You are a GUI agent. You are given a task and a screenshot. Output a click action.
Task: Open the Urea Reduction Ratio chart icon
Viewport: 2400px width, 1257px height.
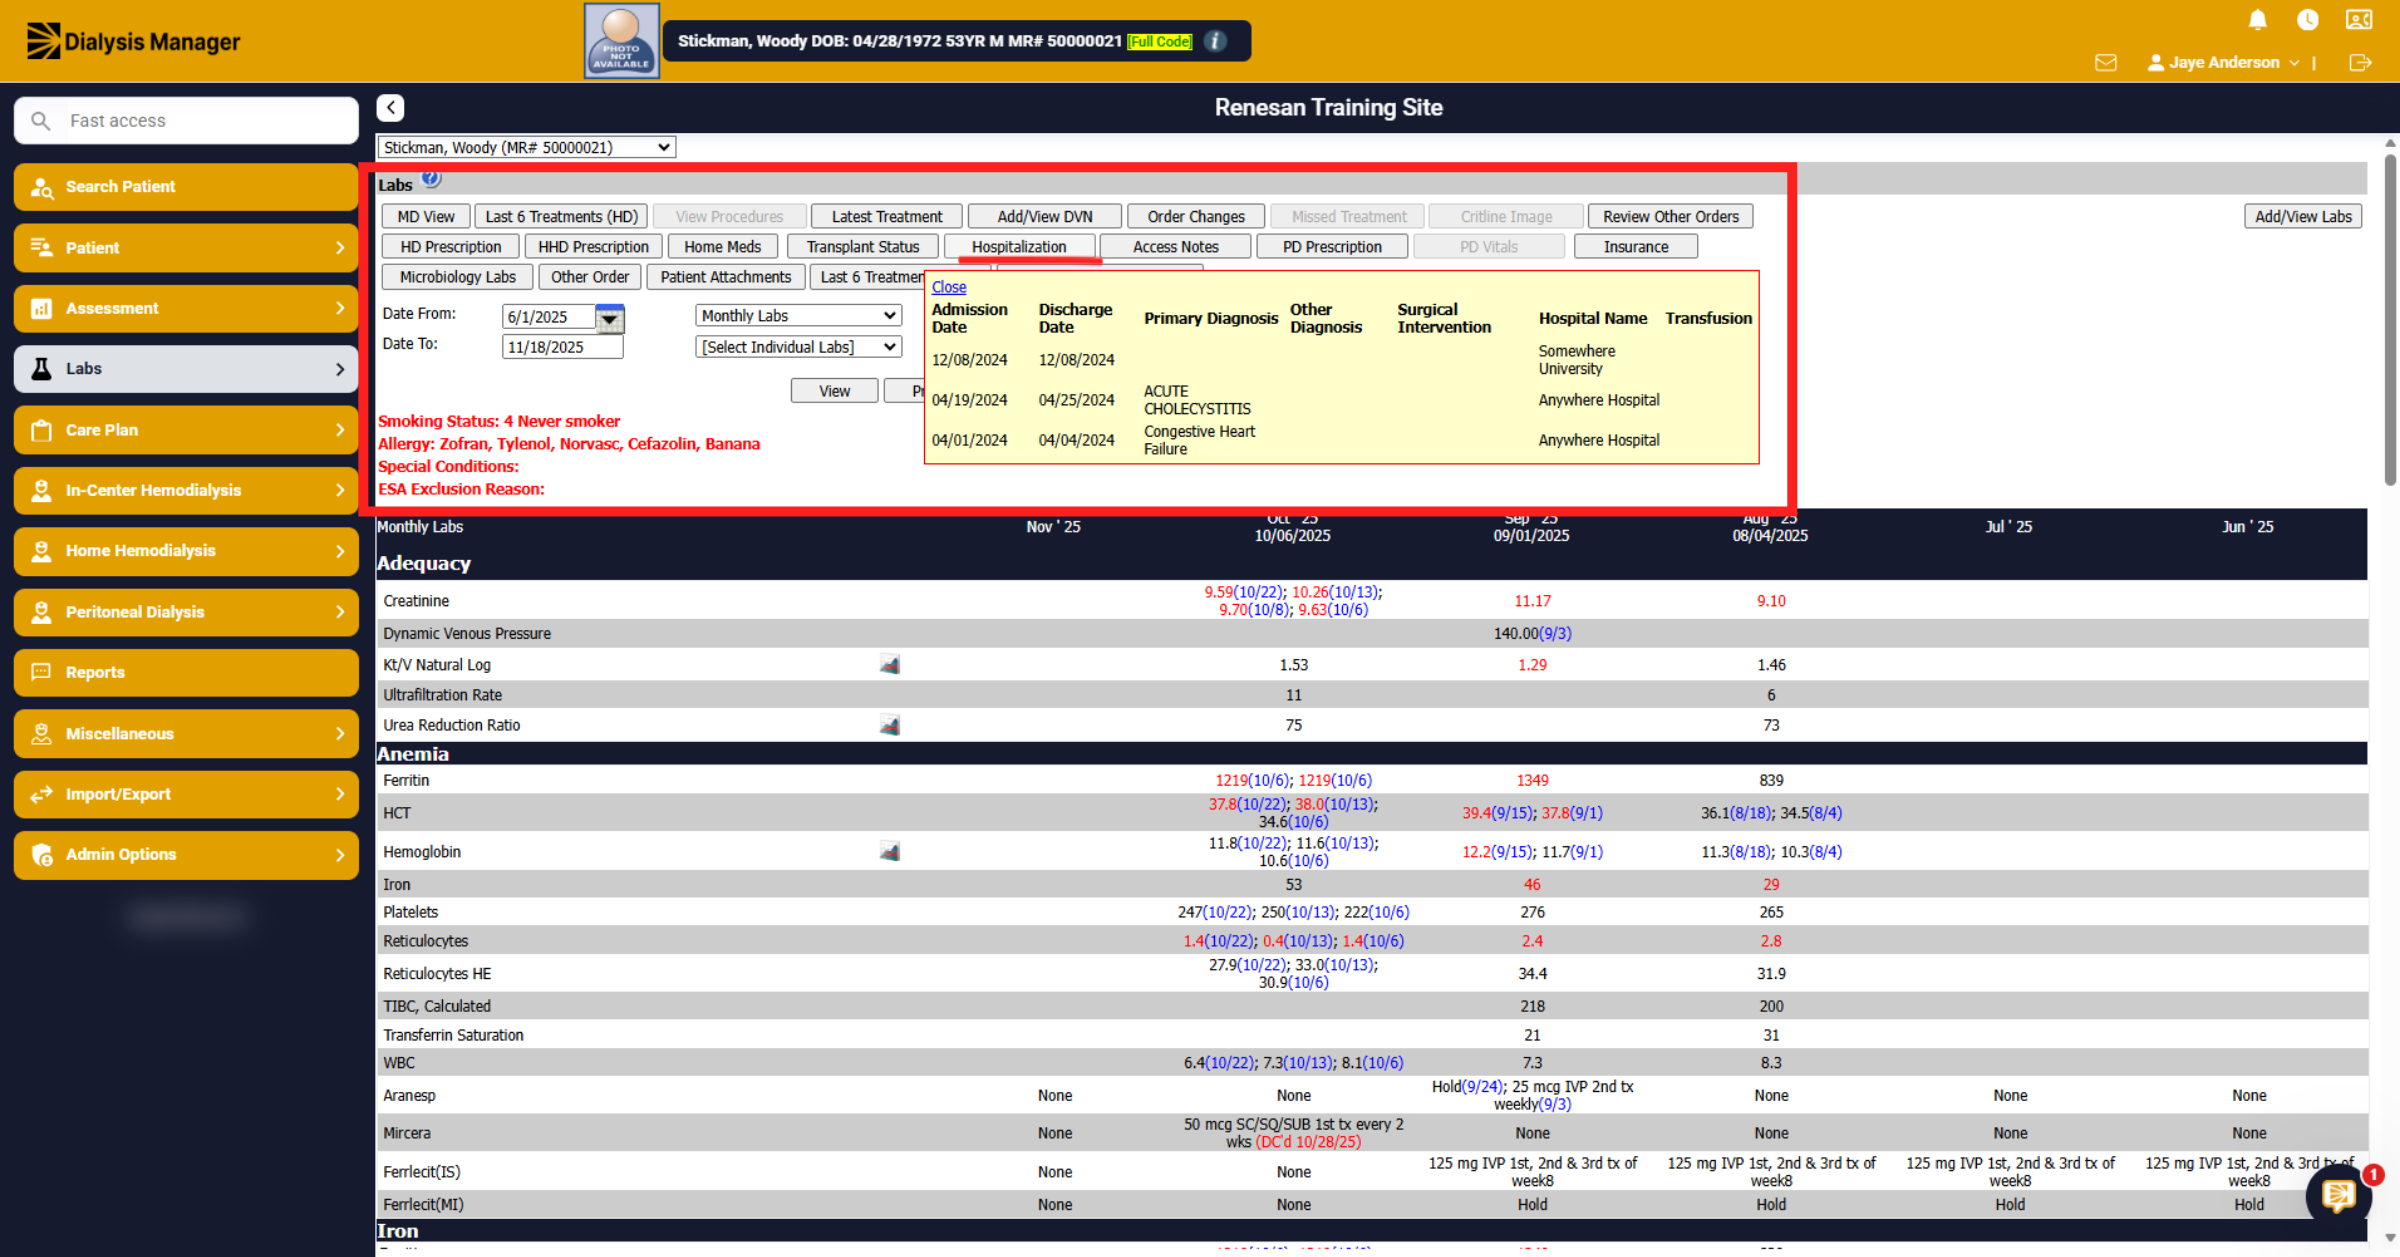(889, 725)
